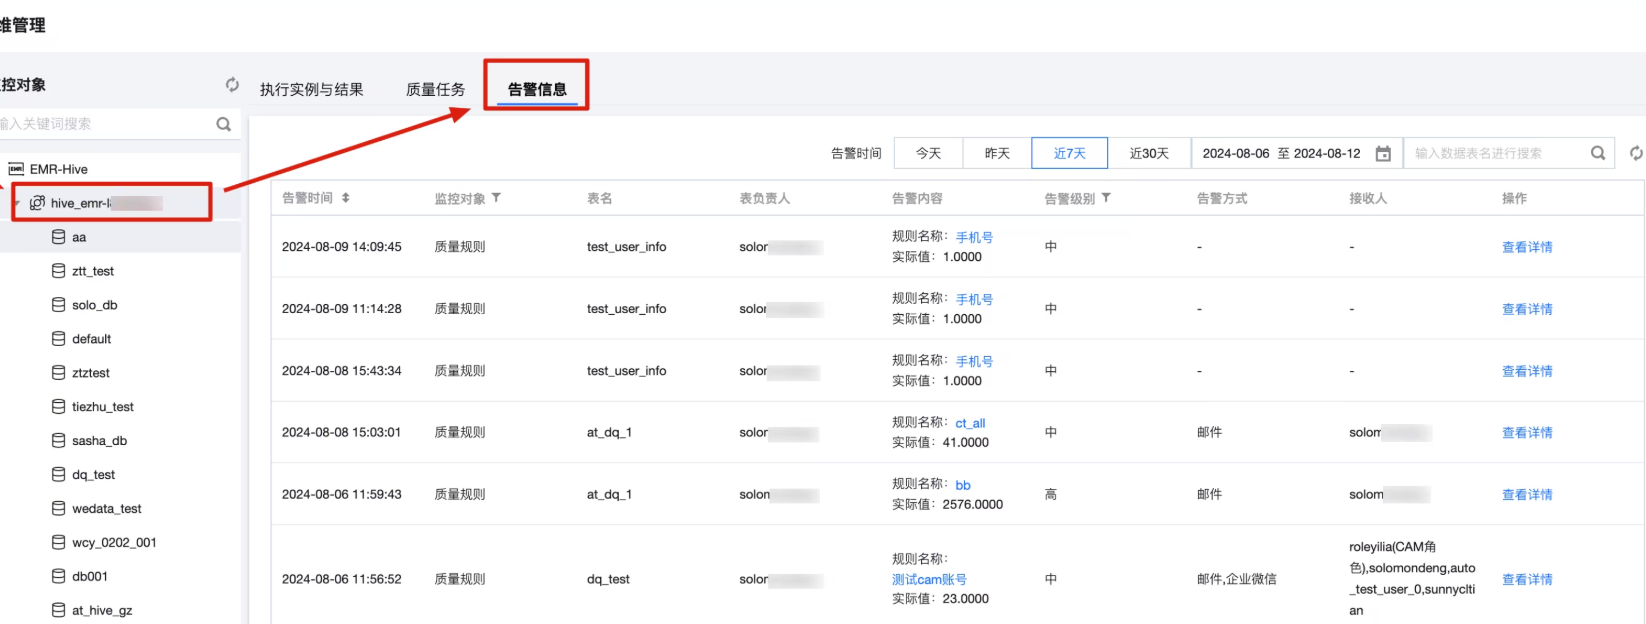Sort by alarm time column
The image size is (1646, 624).
click(345, 198)
